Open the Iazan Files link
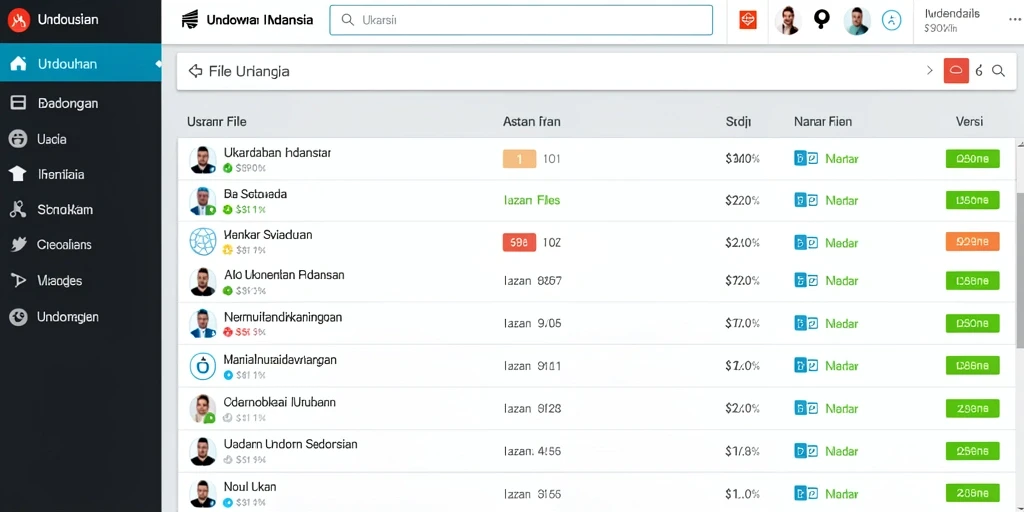The image size is (1024, 512). click(532, 200)
